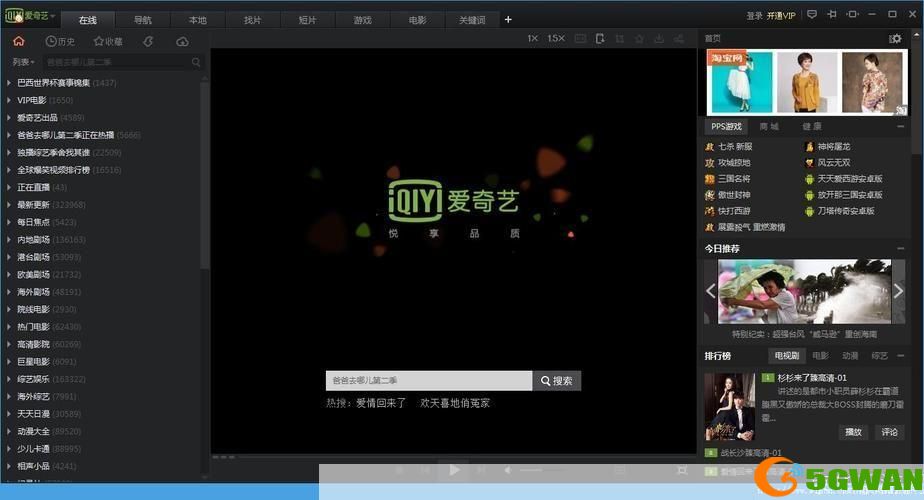Open the Taobao ad banner thumbnail
924x500 pixels.
point(807,82)
